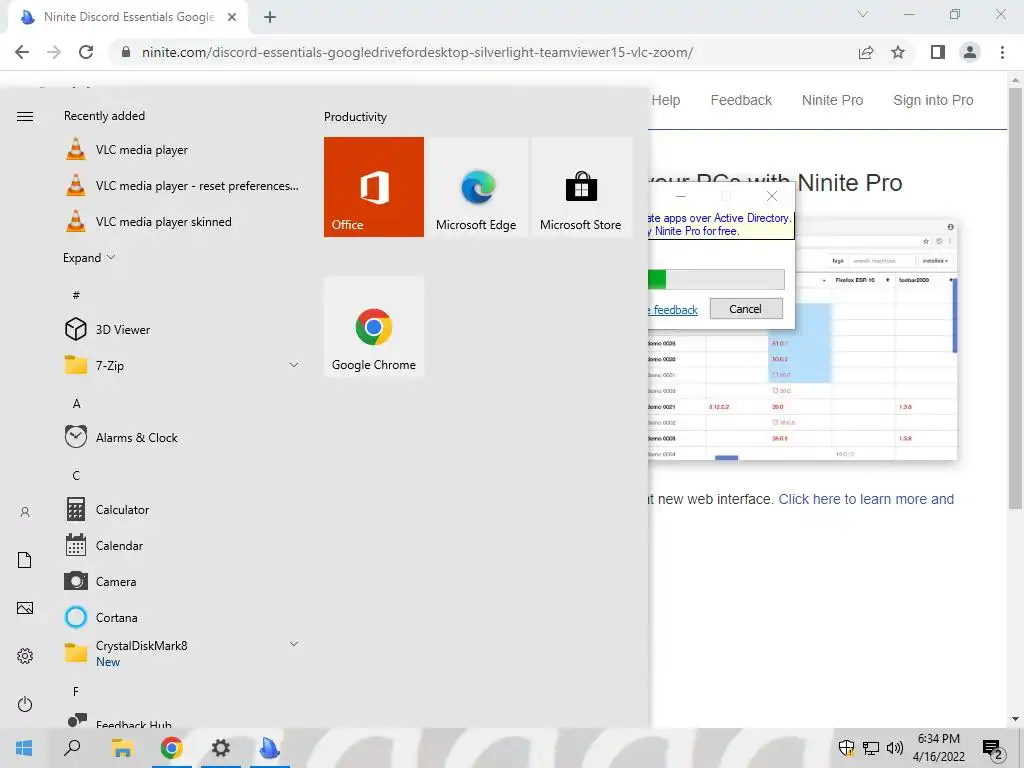
Task: Open the Ninite Pro nav link
Action: click(x=833, y=100)
